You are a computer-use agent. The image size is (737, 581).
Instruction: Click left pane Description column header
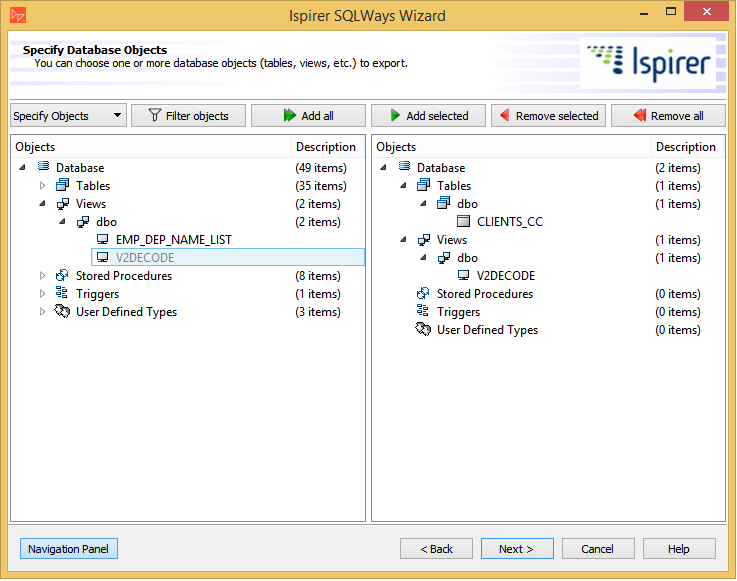pos(328,147)
